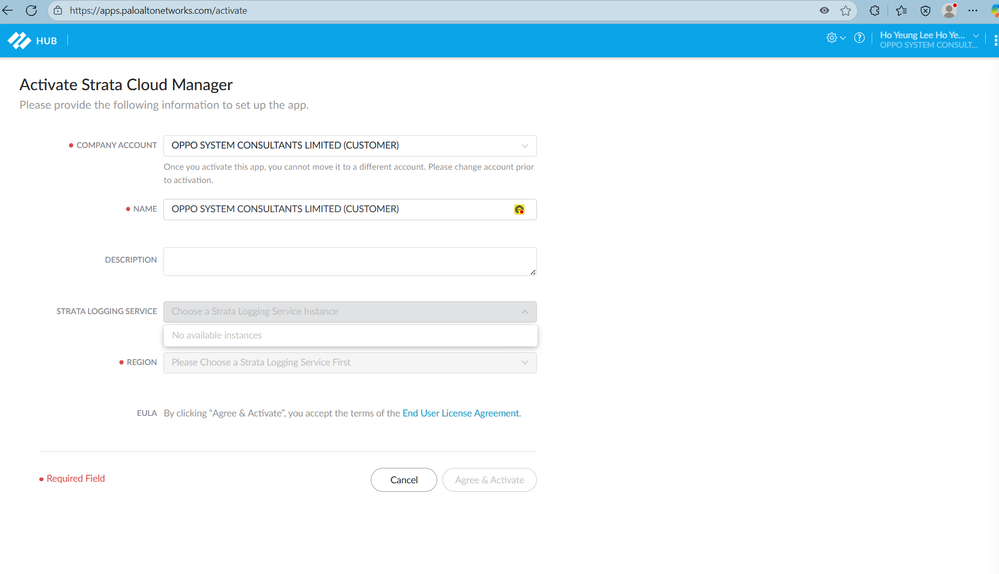The image size is (999, 574).
Task: Collapse the Strata Logging Service dropdown
Action: coord(350,312)
